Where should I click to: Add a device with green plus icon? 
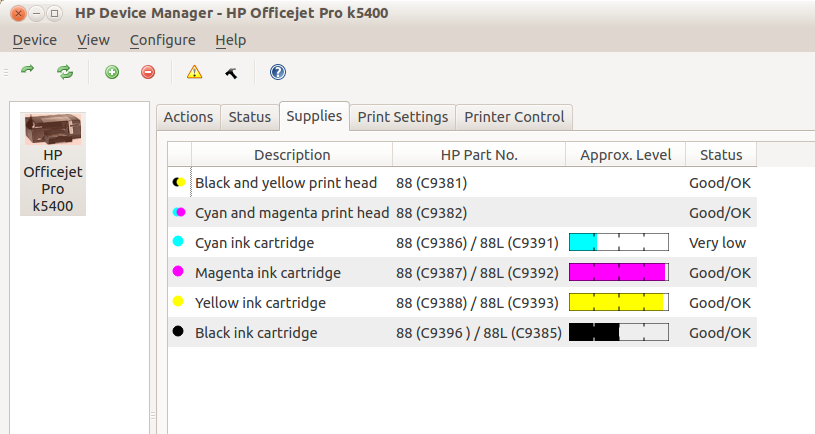tap(112, 72)
